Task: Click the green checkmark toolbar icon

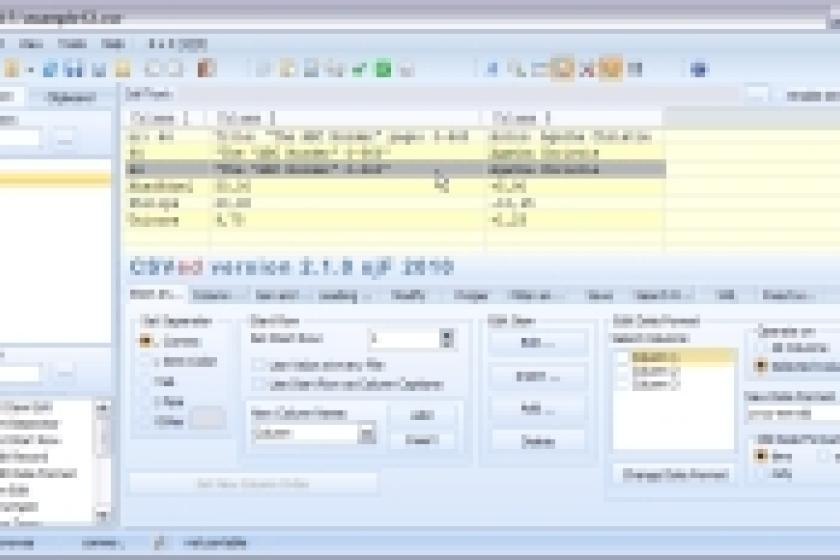Action: point(359,69)
